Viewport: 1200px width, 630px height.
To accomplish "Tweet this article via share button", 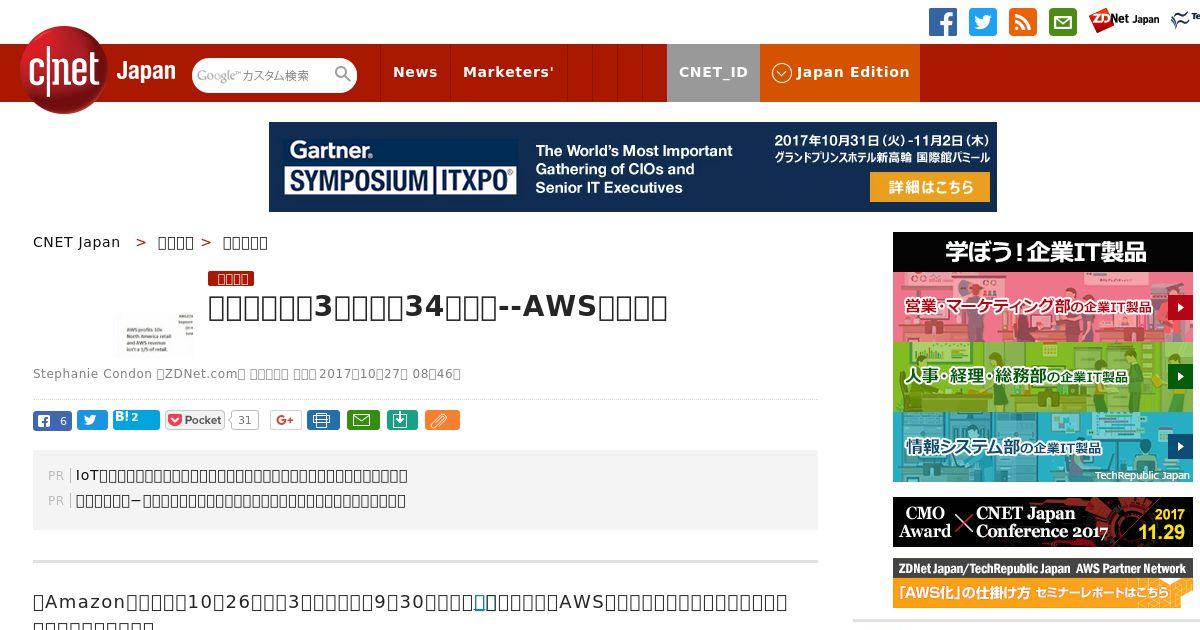I will point(92,421).
